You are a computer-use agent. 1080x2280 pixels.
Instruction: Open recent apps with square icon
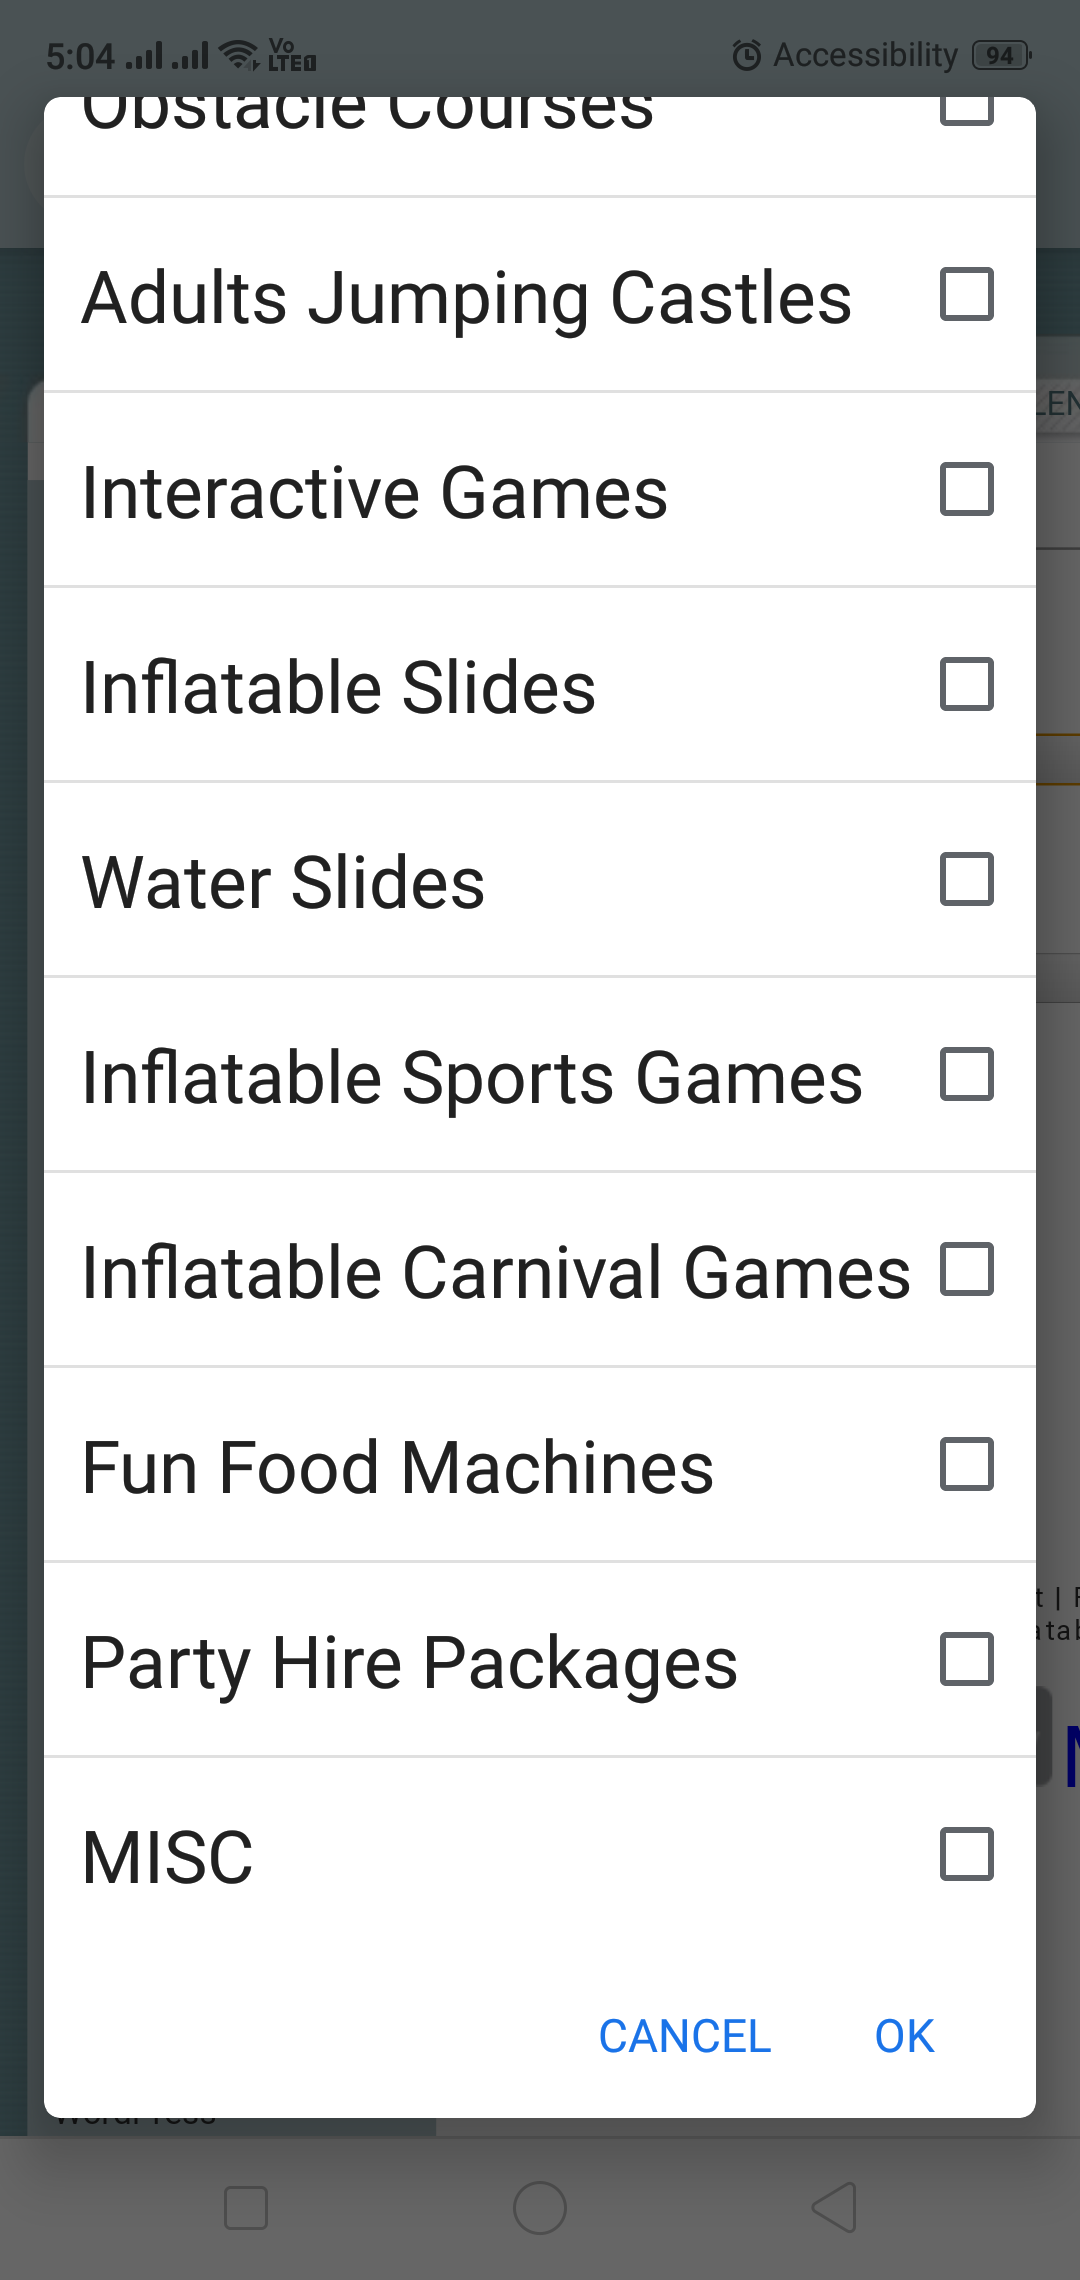[246, 2207]
